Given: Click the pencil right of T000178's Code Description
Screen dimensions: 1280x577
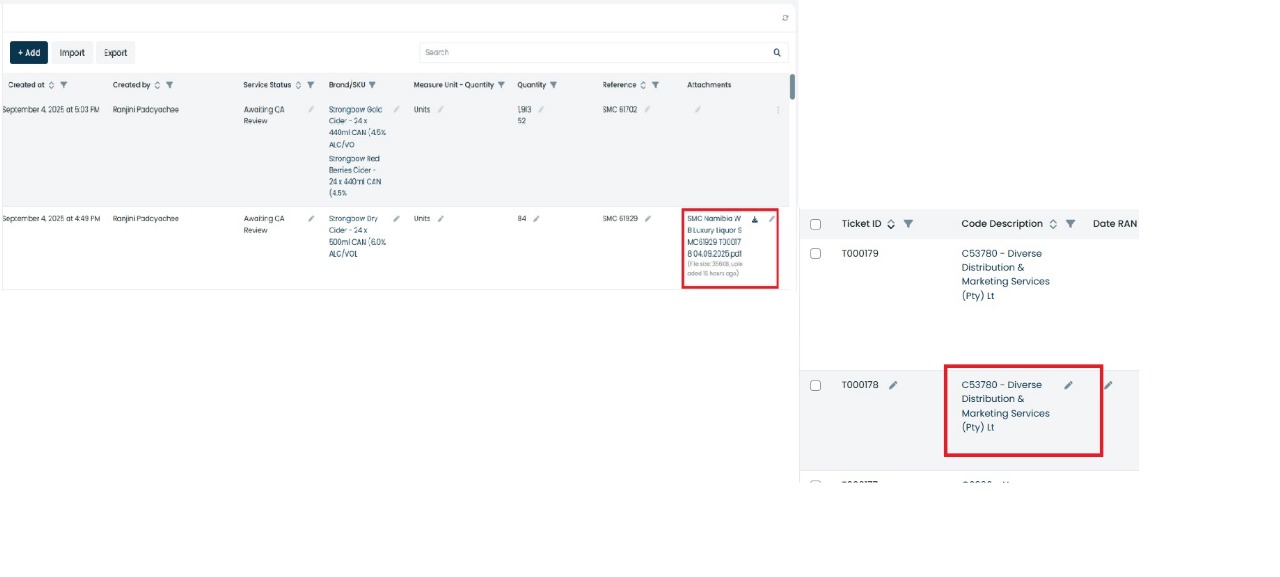Looking at the screenshot, I should click(x=1108, y=384).
